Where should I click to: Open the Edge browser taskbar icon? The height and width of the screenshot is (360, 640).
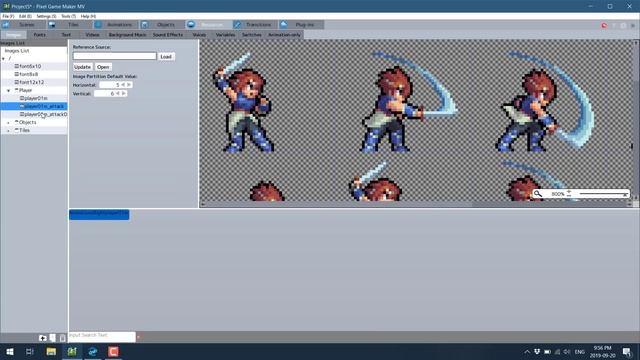(93, 351)
